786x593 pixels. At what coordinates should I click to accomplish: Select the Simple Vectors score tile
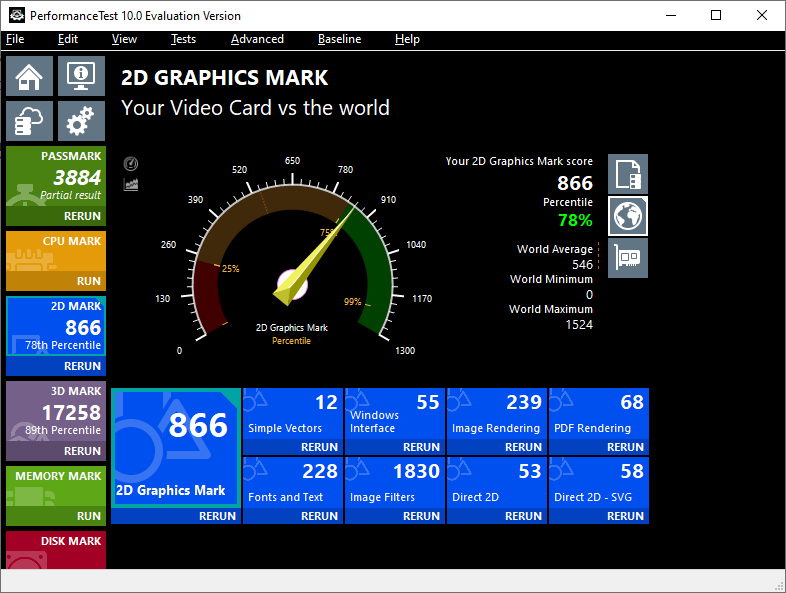(293, 414)
